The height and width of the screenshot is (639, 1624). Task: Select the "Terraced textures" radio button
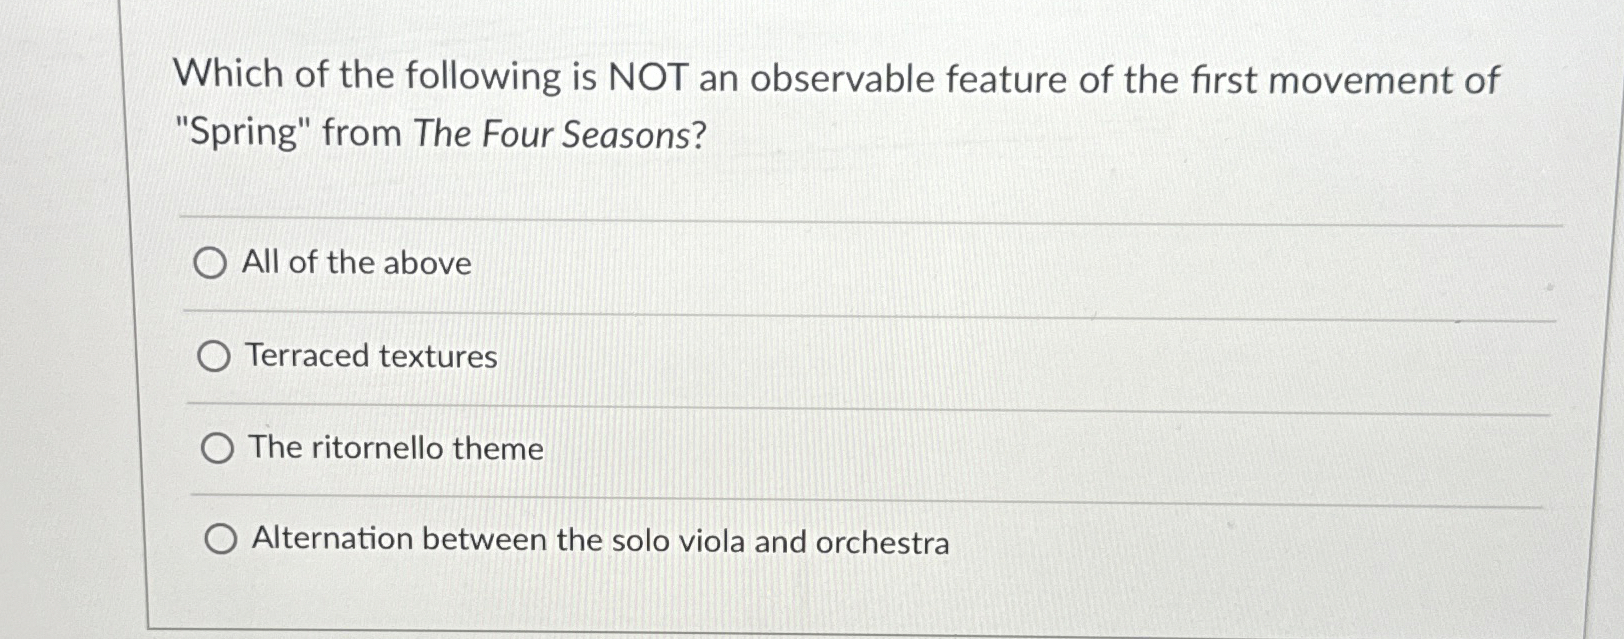coord(215,357)
